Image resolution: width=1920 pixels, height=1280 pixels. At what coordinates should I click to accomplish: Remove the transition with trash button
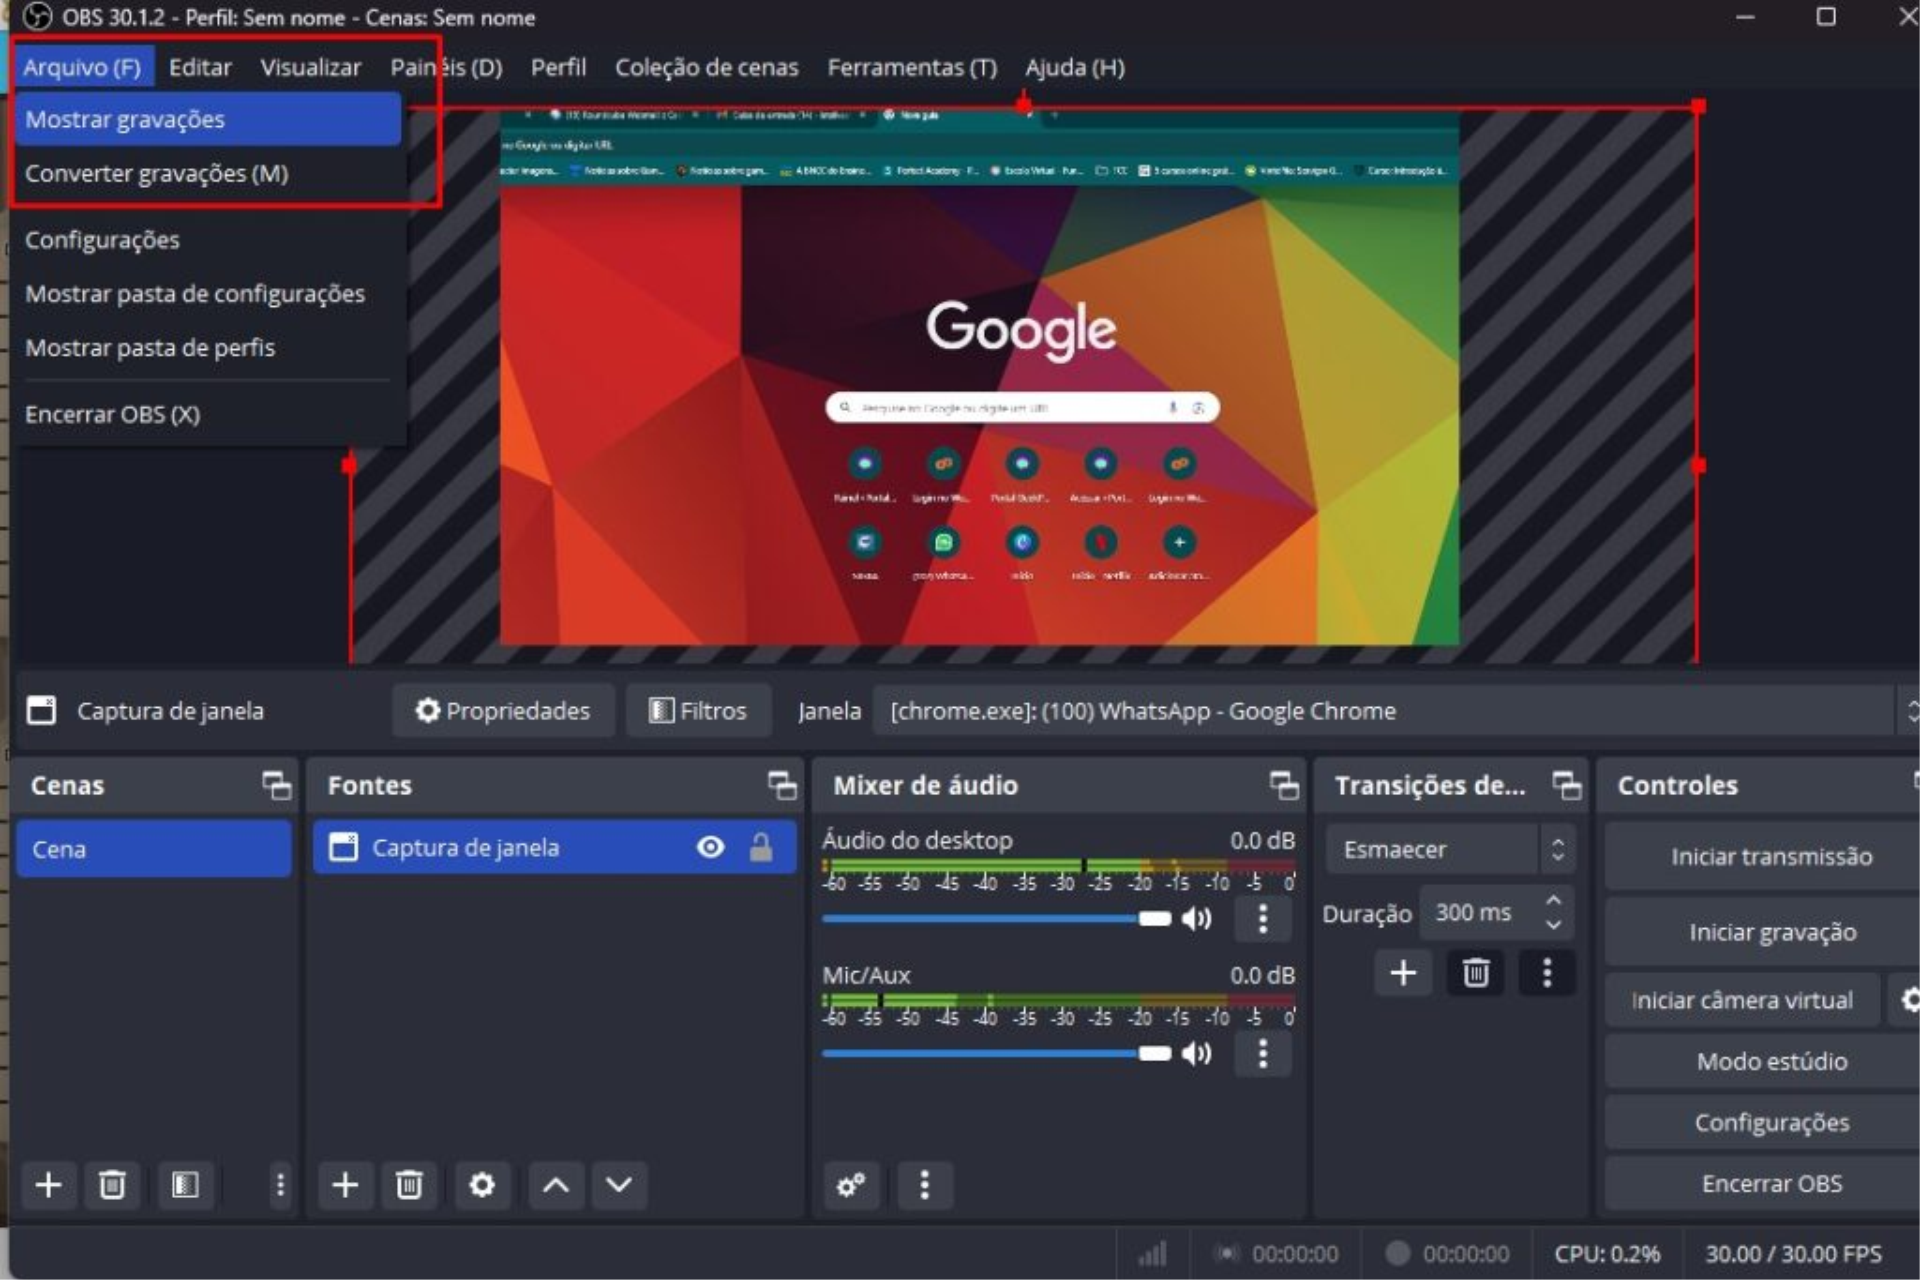(1476, 972)
